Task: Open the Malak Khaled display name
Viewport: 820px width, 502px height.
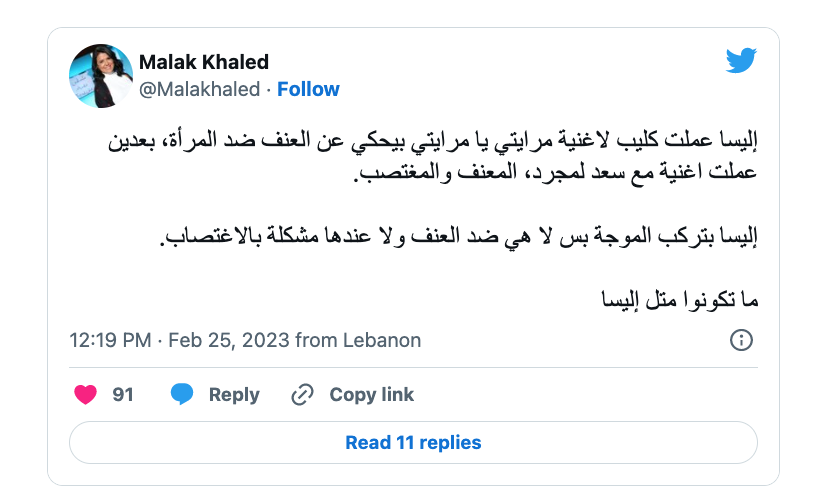Action: (x=204, y=62)
